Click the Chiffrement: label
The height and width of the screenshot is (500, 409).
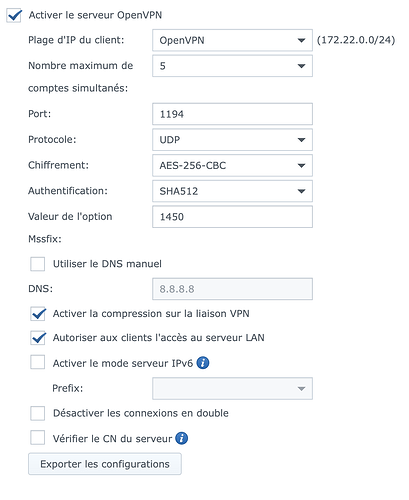click(x=58, y=165)
